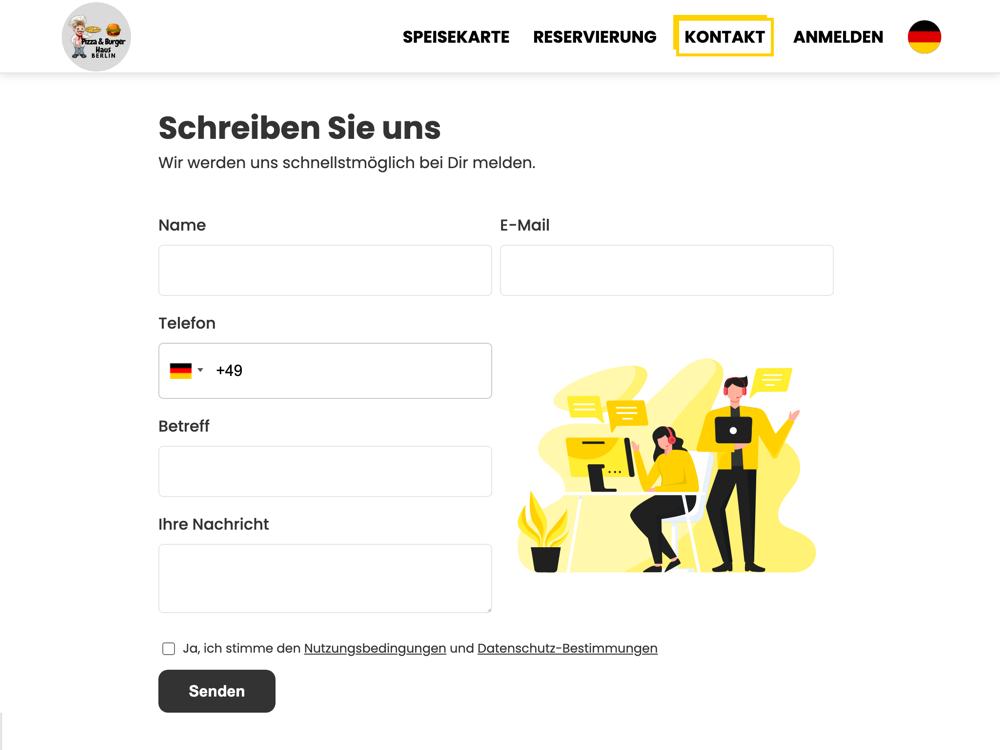1000x750 pixels.
Task: Focus the Name input field
Action: pos(325,270)
